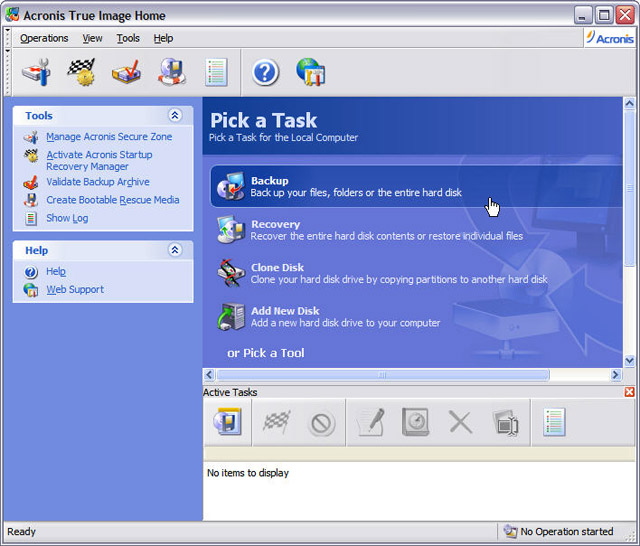Open the Help menu
Viewport: 640px width, 546px height.
coord(163,38)
